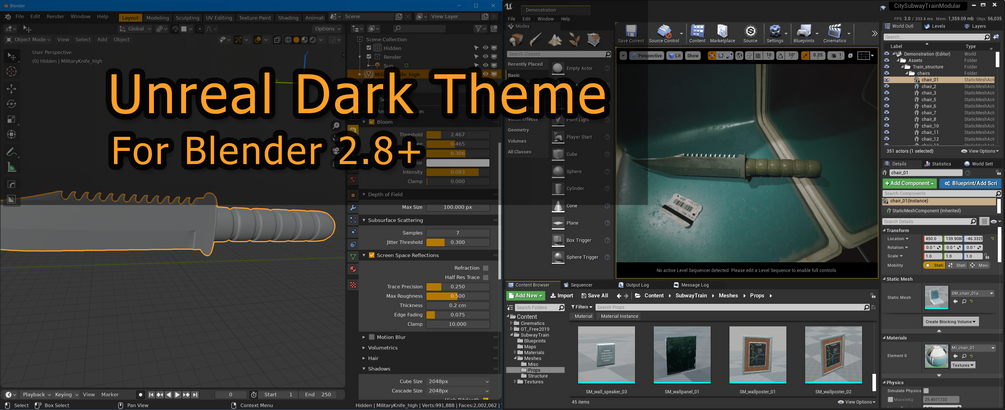Click the Import button in Content Browser
Image resolution: width=1005 pixels, height=410 pixels.
point(561,296)
